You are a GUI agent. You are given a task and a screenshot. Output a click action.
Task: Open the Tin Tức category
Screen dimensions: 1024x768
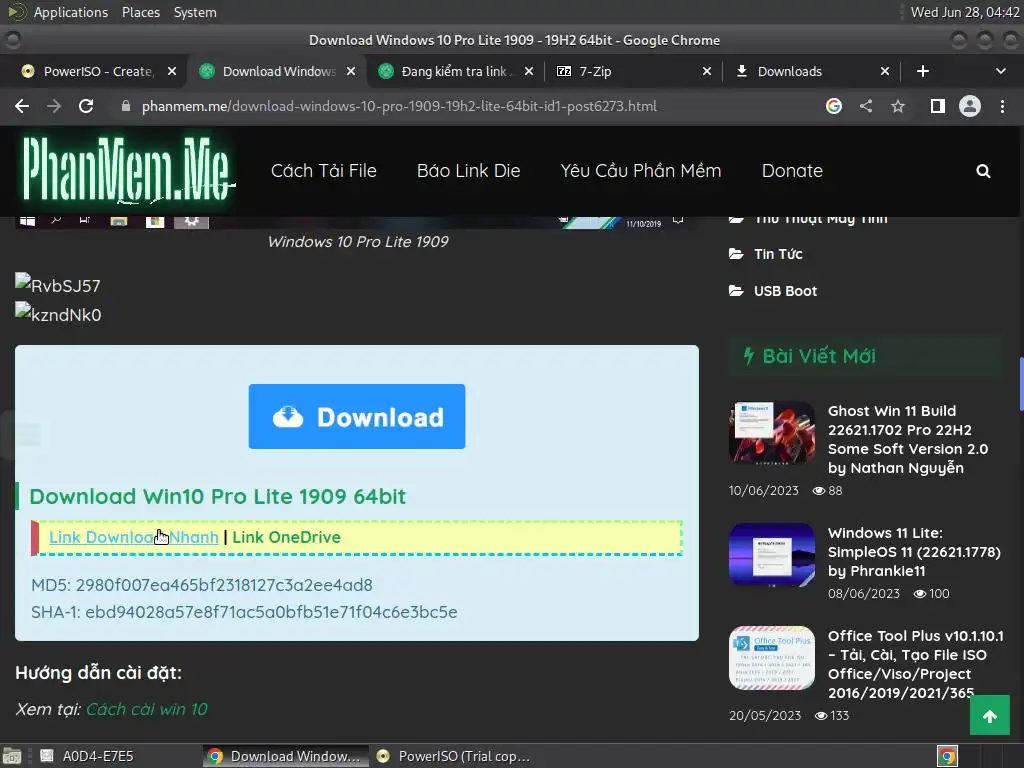(x=778, y=254)
